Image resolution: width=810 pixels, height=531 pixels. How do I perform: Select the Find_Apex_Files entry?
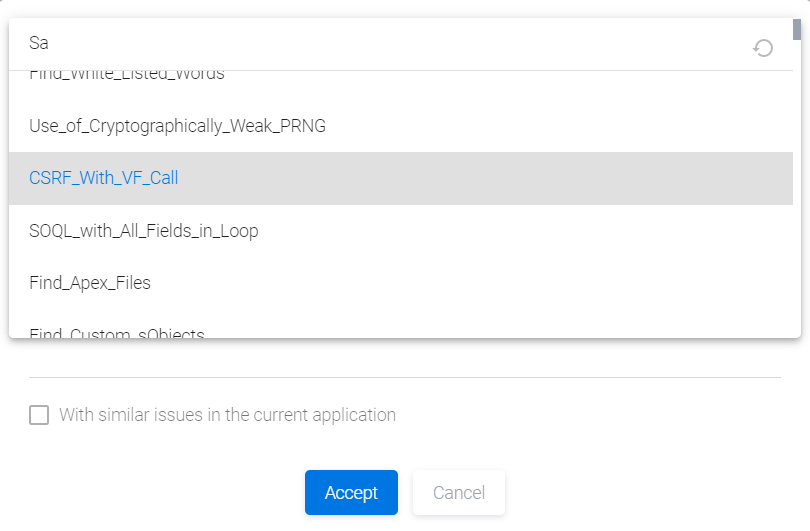coord(90,283)
